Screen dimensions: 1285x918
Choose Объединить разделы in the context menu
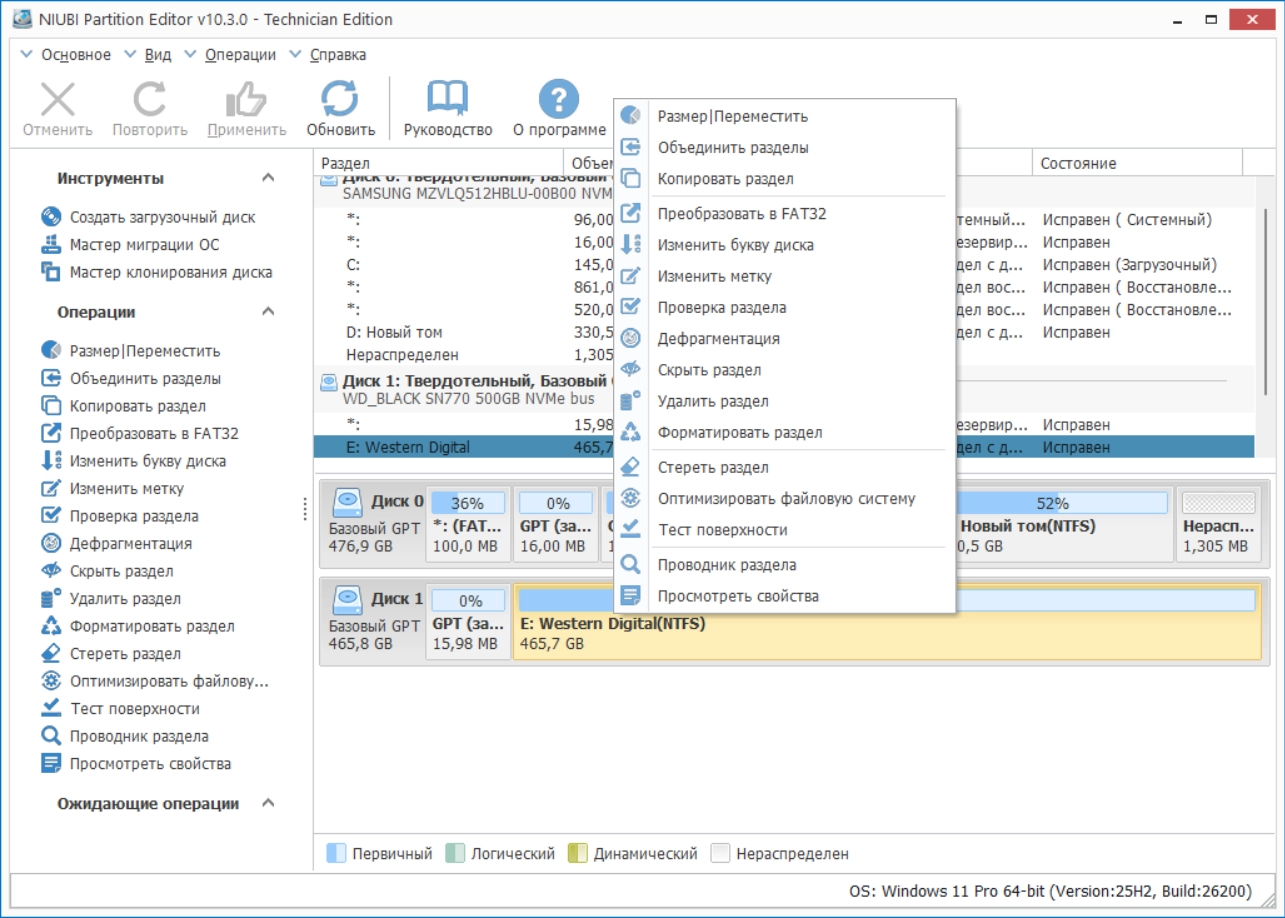pos(785,148)
